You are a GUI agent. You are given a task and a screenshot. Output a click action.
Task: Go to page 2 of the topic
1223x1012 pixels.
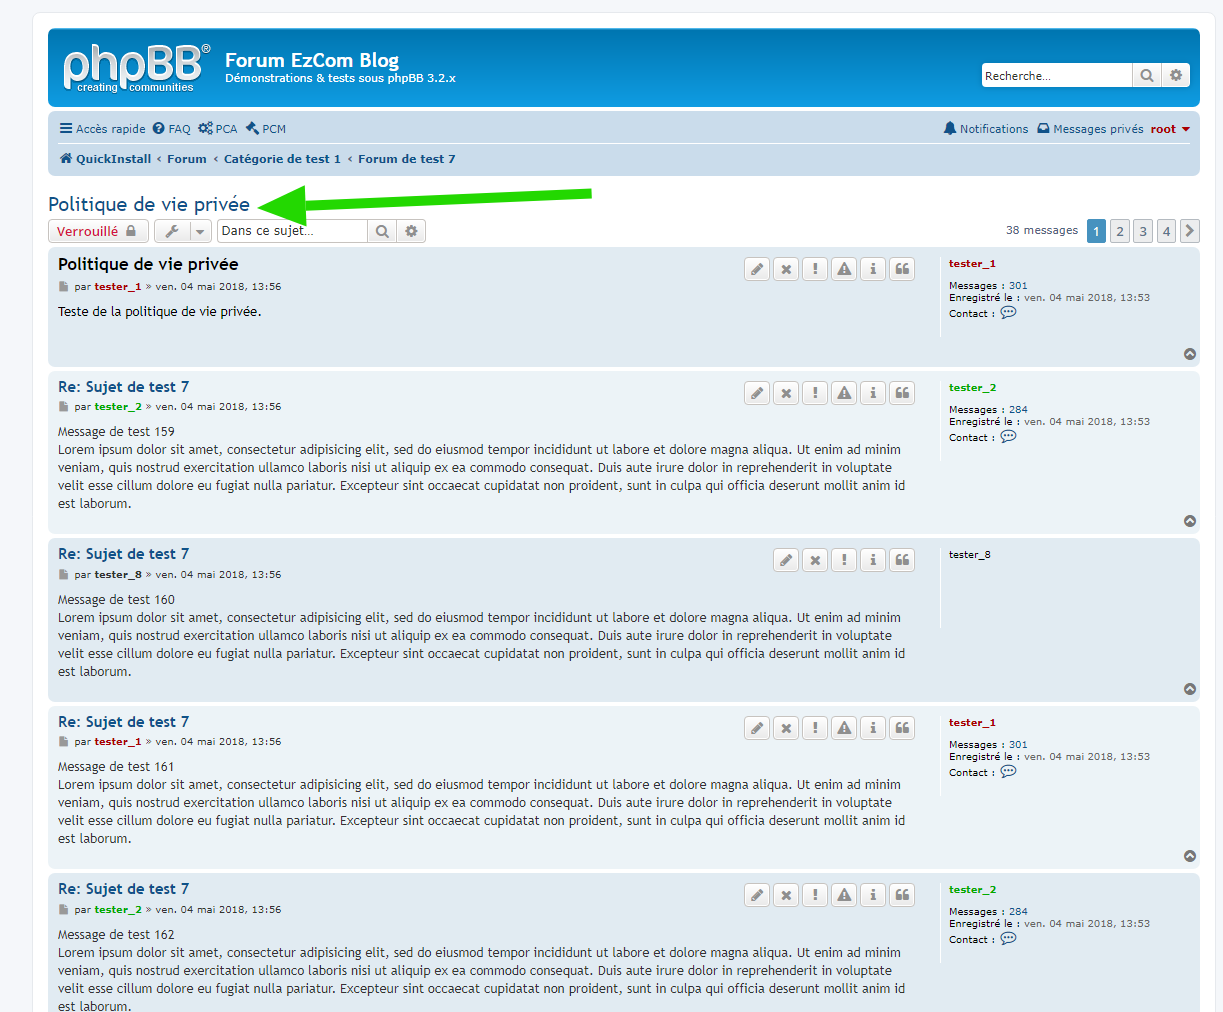[1120, 231]
